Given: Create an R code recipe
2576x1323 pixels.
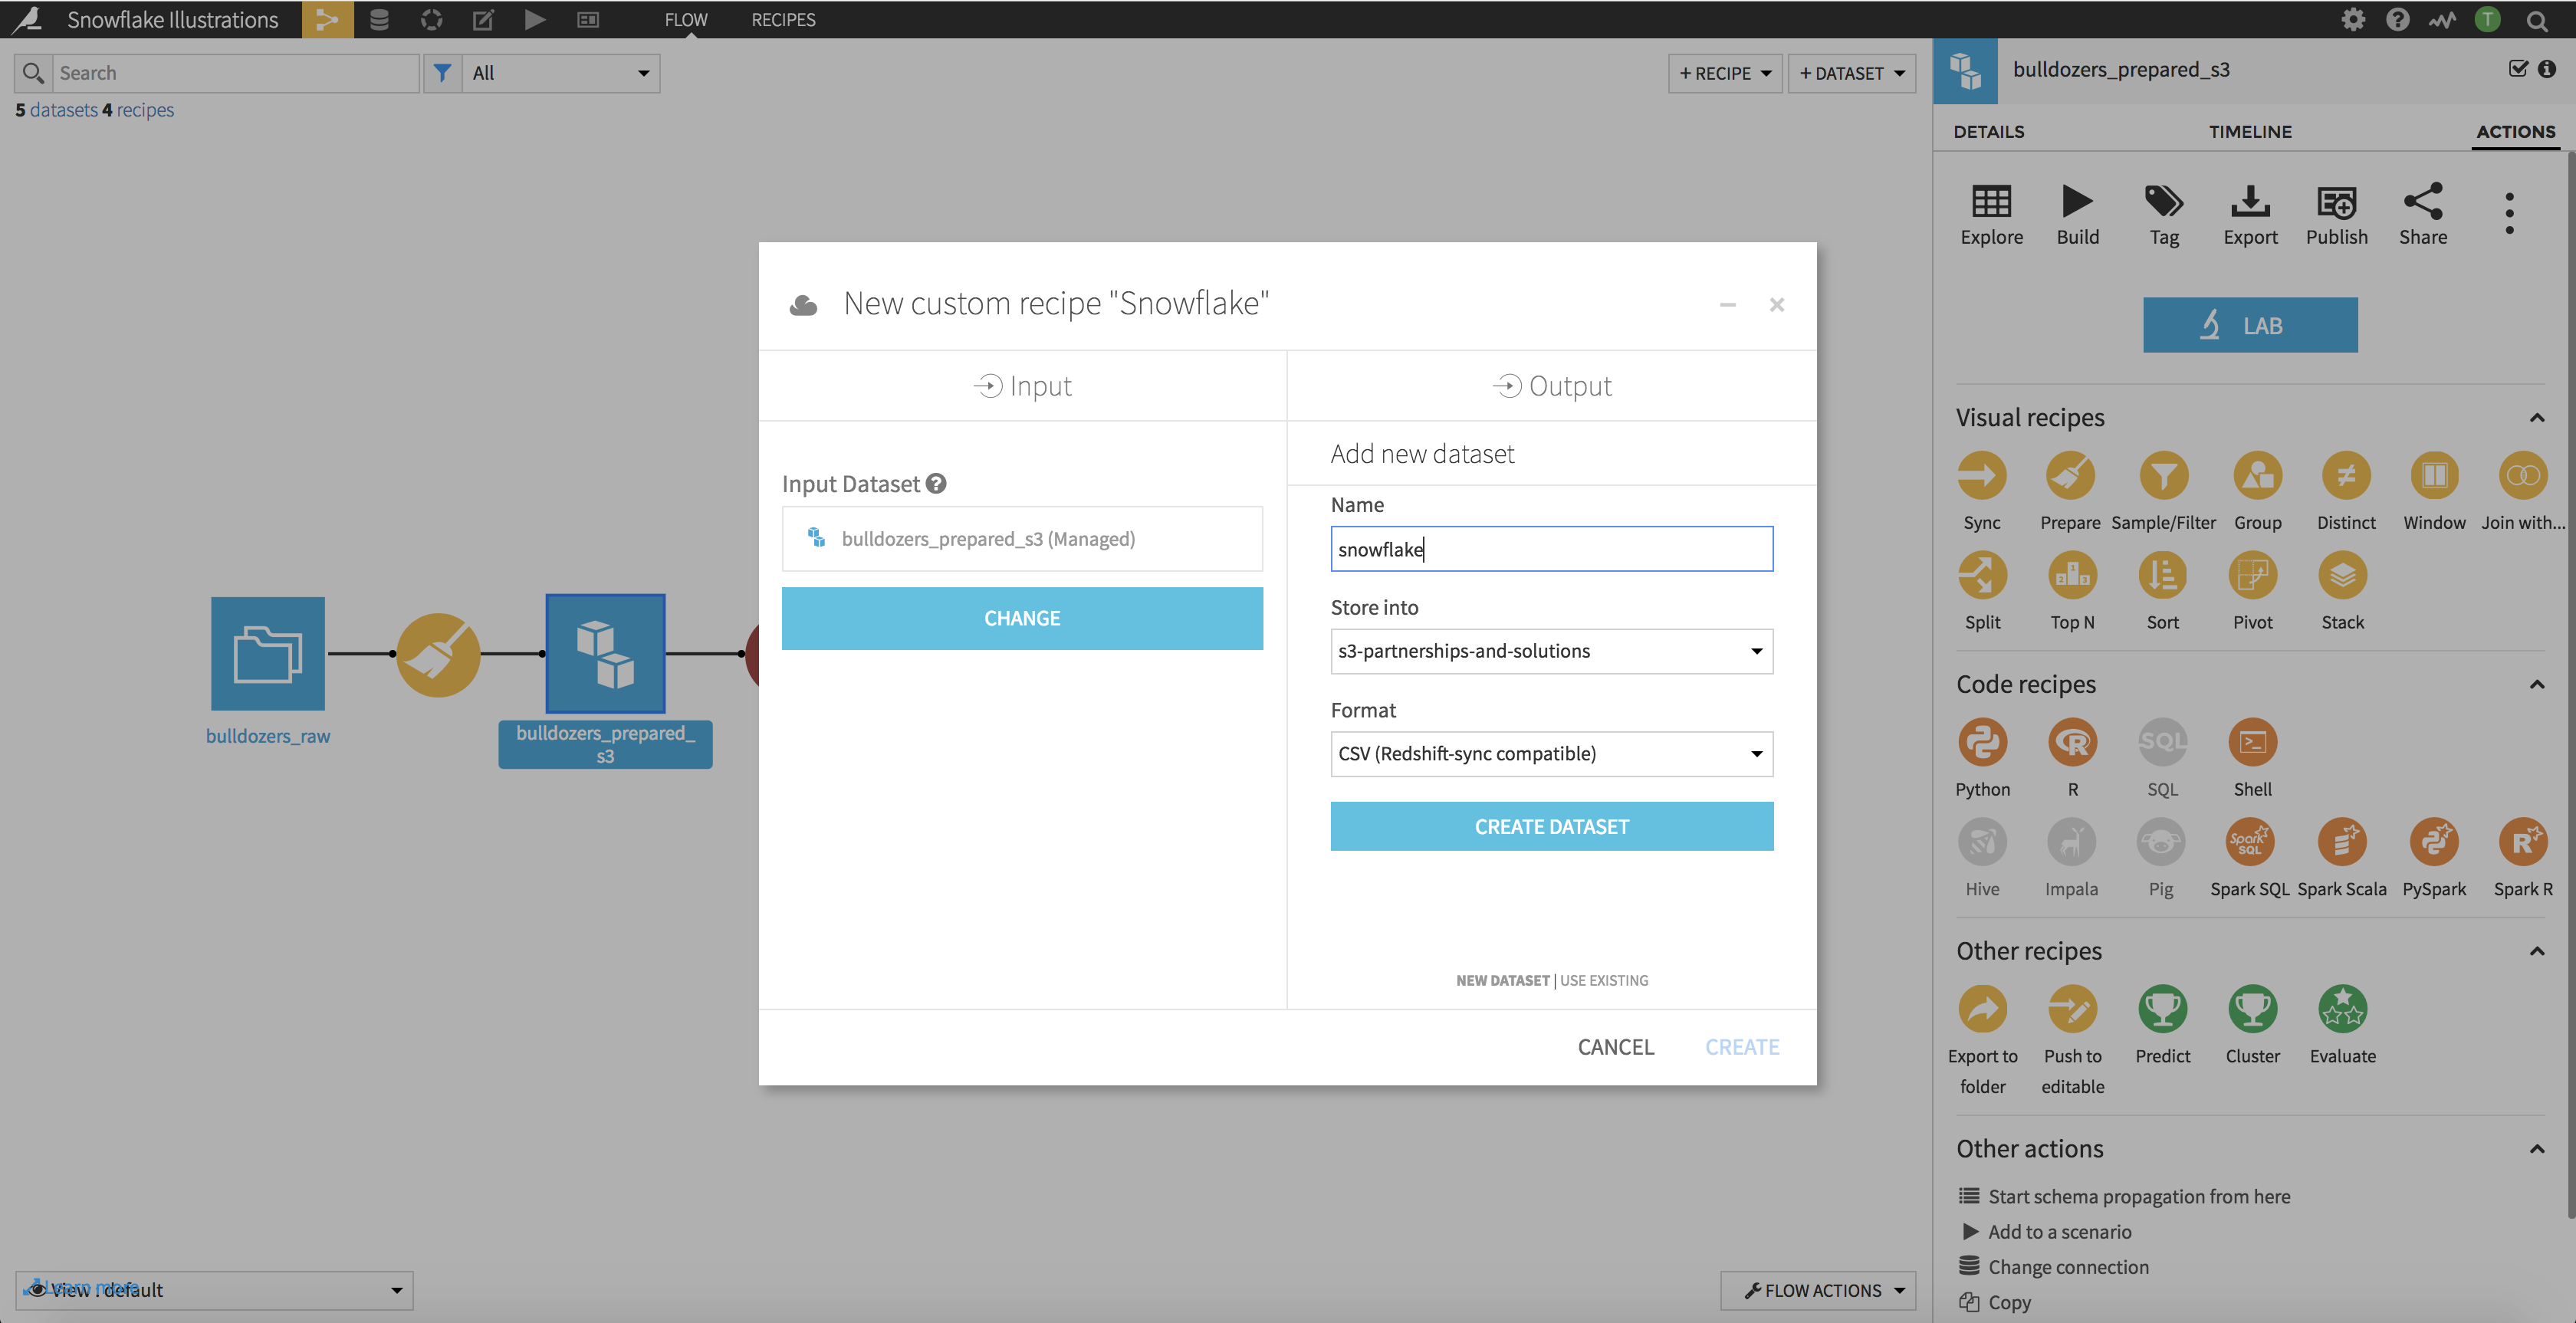Looking at the screenshot, I should 2072,743.
